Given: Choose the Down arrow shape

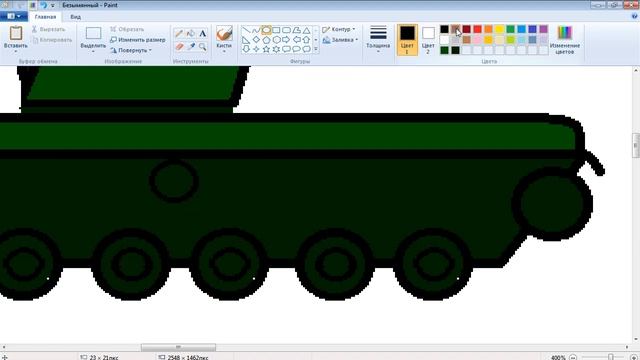Looking at the screenshot, I should click(x=246, y=49).
